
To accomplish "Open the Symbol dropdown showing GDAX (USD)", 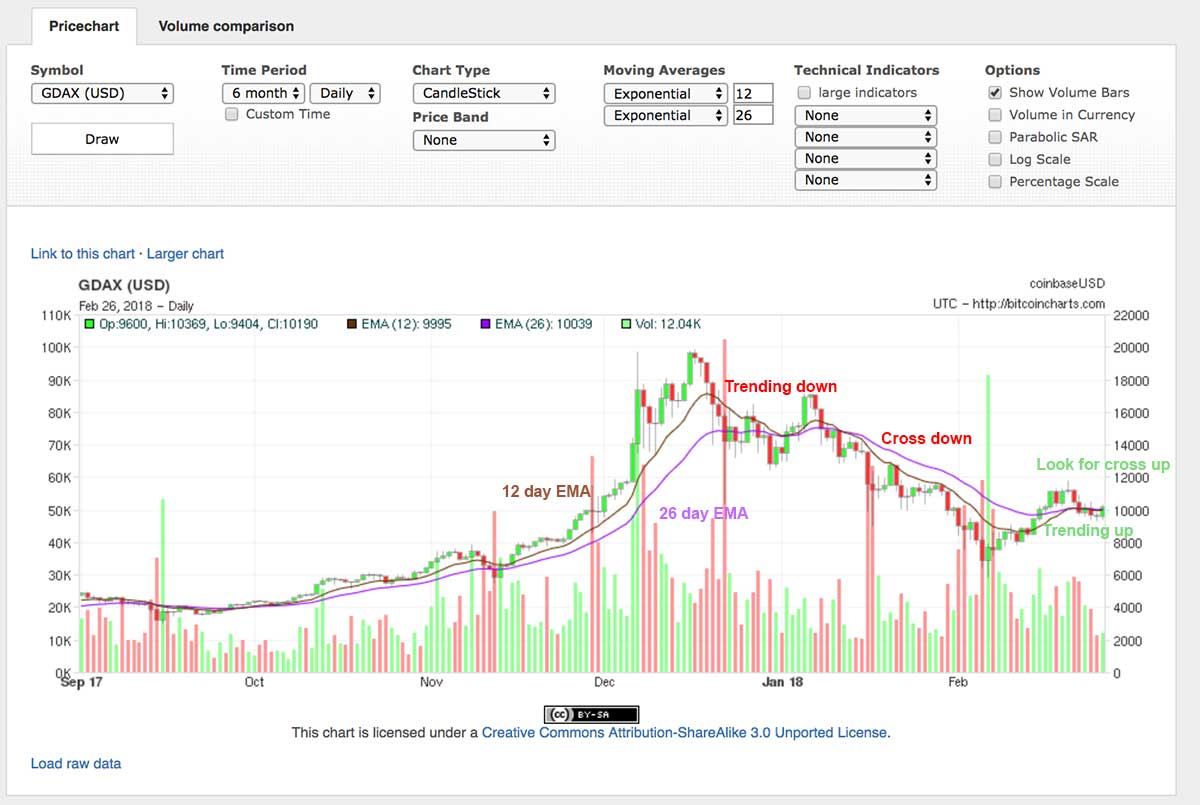I will tap(102, 93).
